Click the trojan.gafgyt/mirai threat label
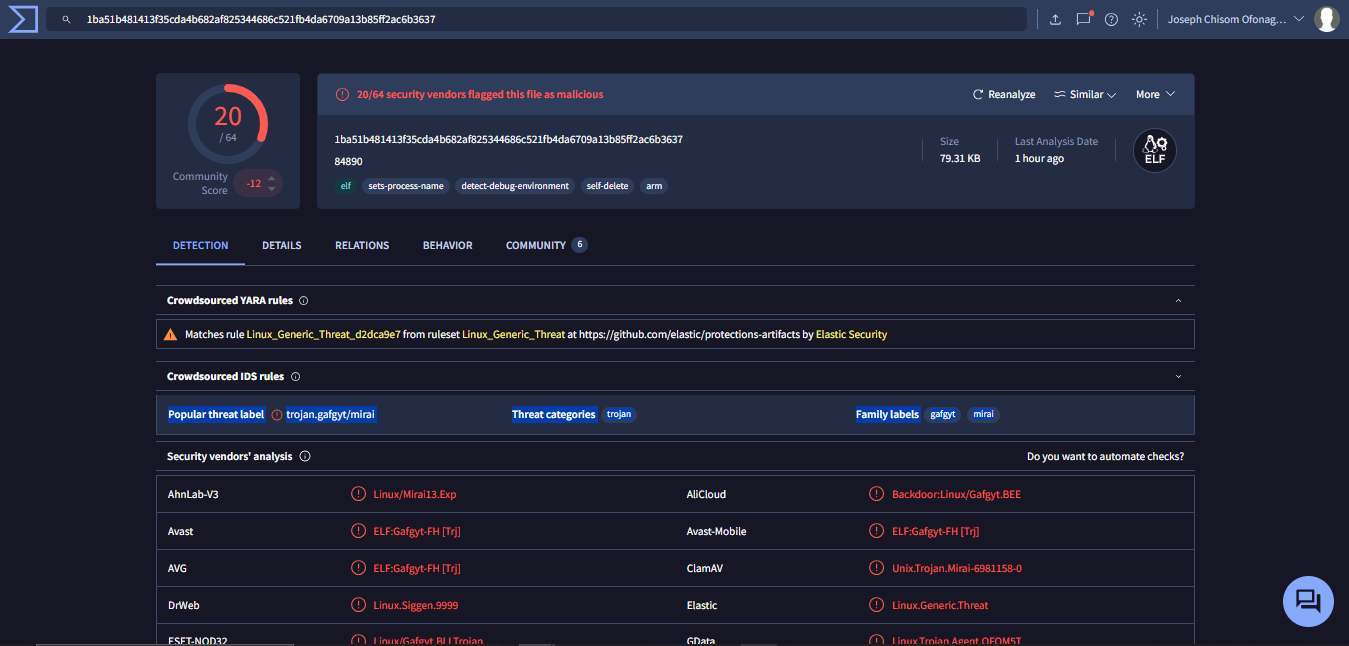Viewport: 1349px width, 646px height. [331, 414]
